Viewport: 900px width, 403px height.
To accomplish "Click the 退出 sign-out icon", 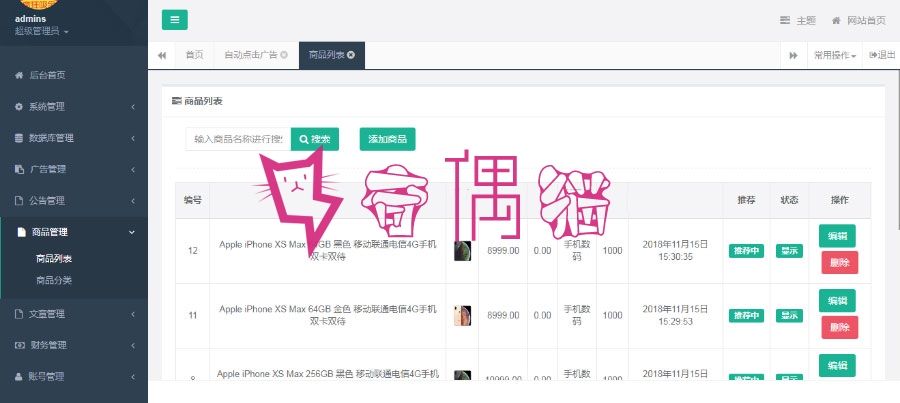I will (873, 55).
